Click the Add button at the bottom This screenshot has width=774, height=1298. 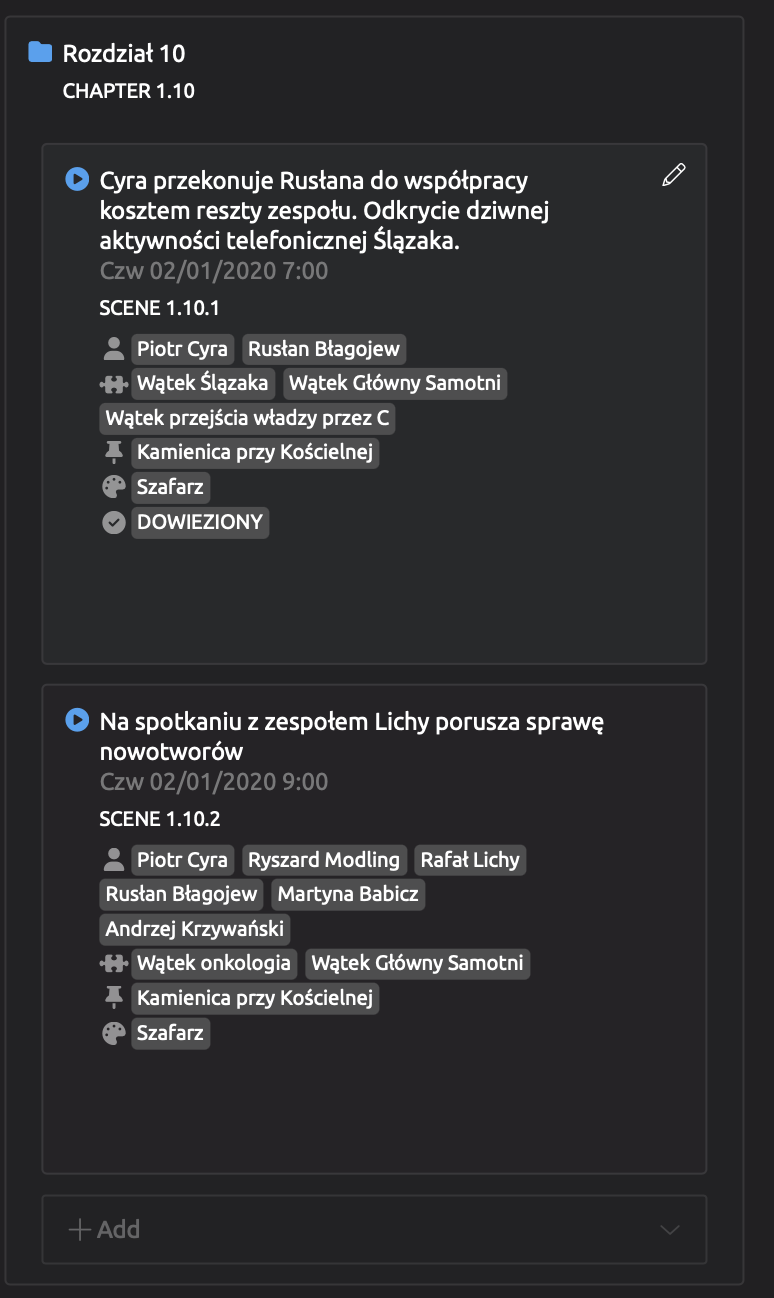(104, 1230)
